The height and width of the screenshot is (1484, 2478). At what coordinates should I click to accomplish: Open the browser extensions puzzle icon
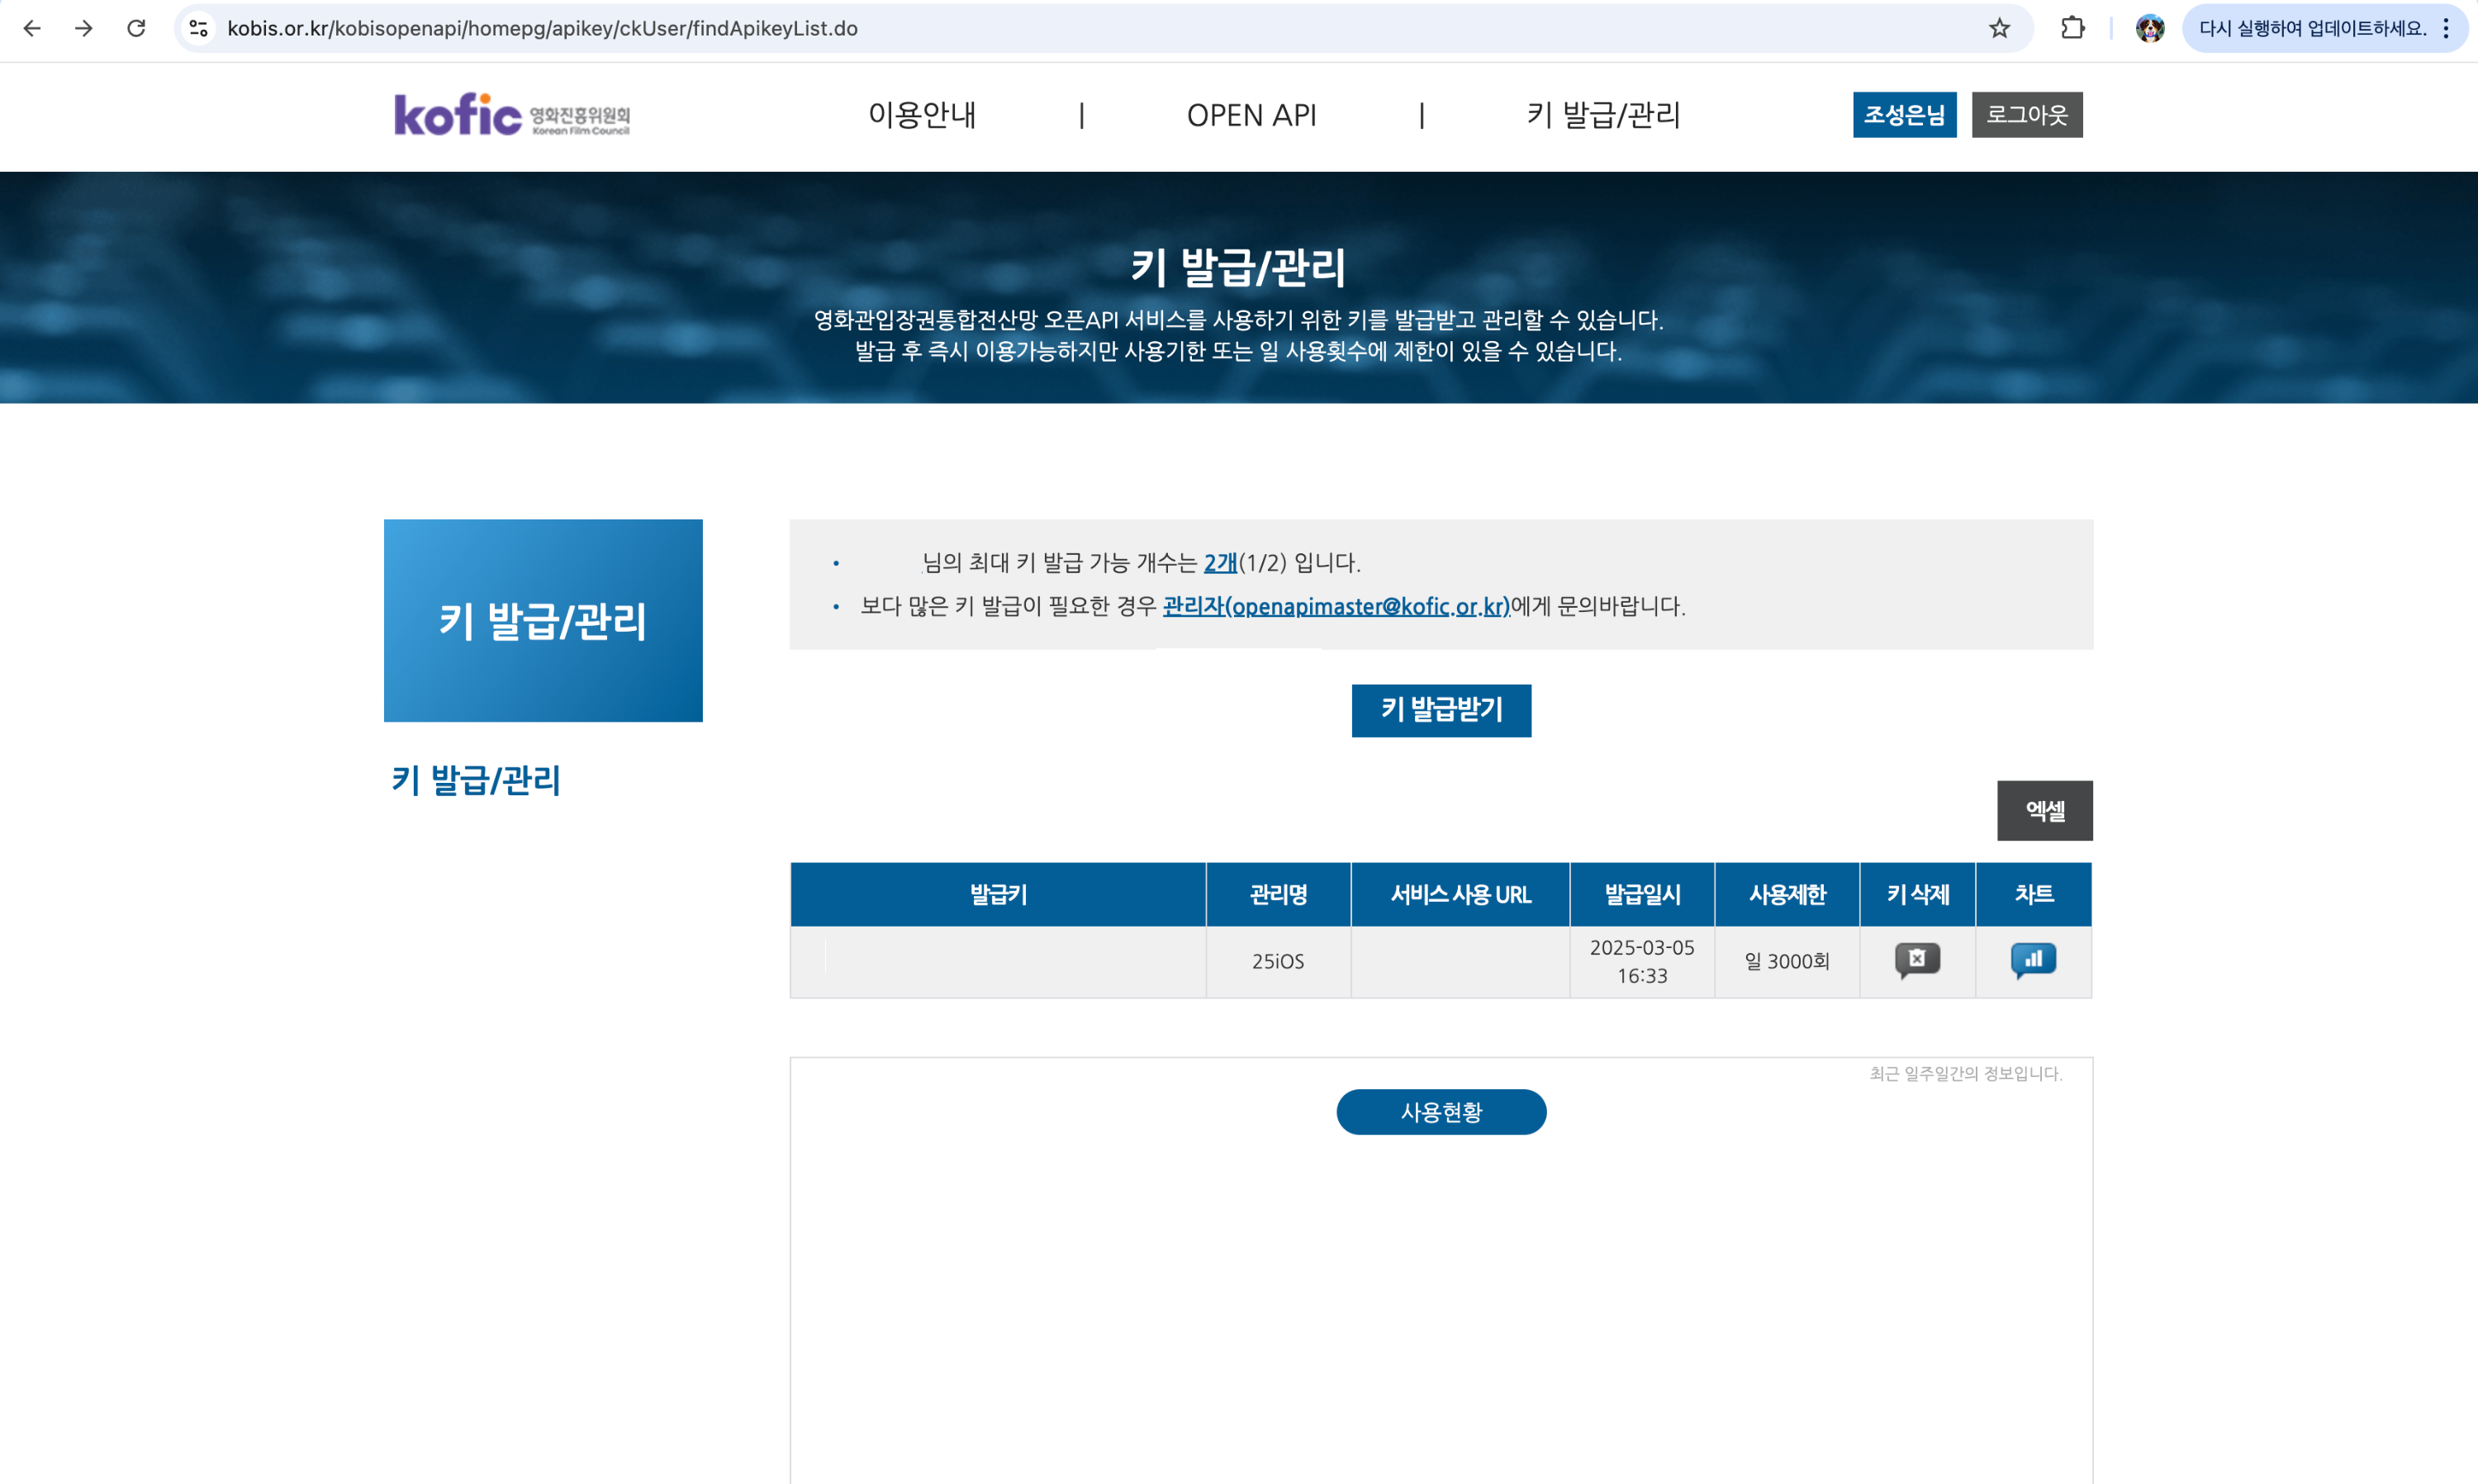[x=2073, y=28]
